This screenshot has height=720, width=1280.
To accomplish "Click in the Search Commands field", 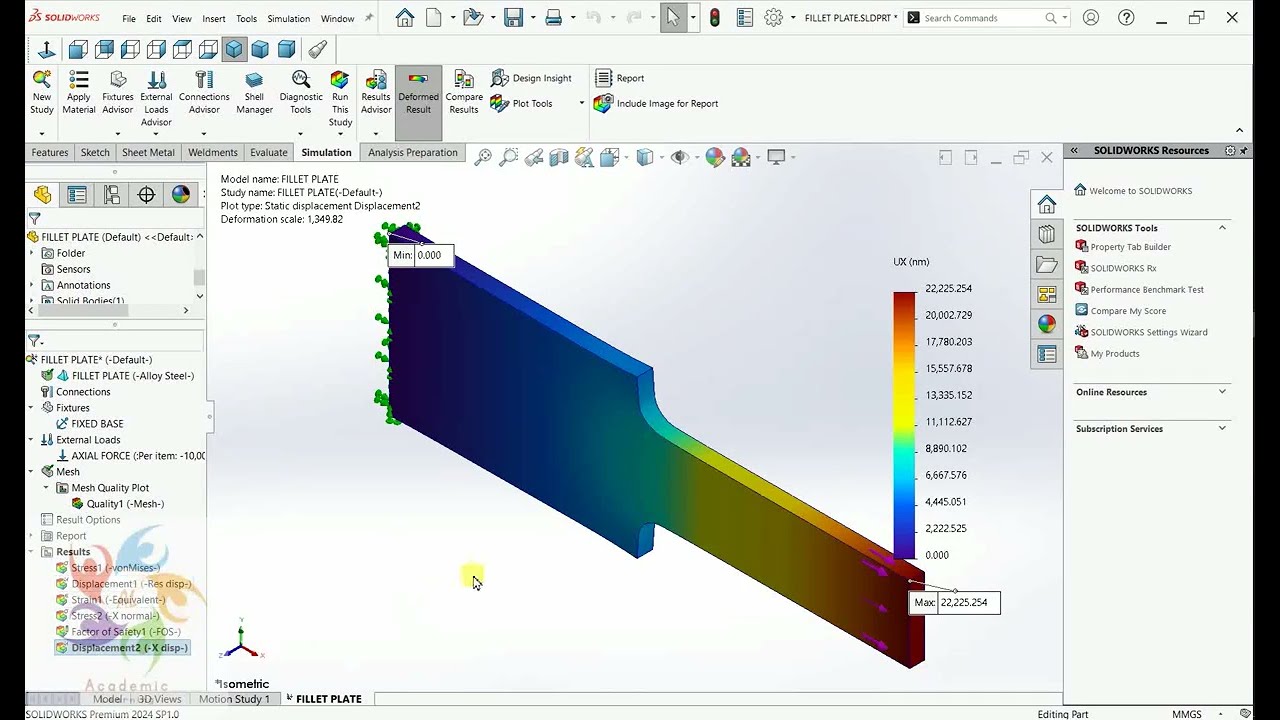I will tap(983, 18).
